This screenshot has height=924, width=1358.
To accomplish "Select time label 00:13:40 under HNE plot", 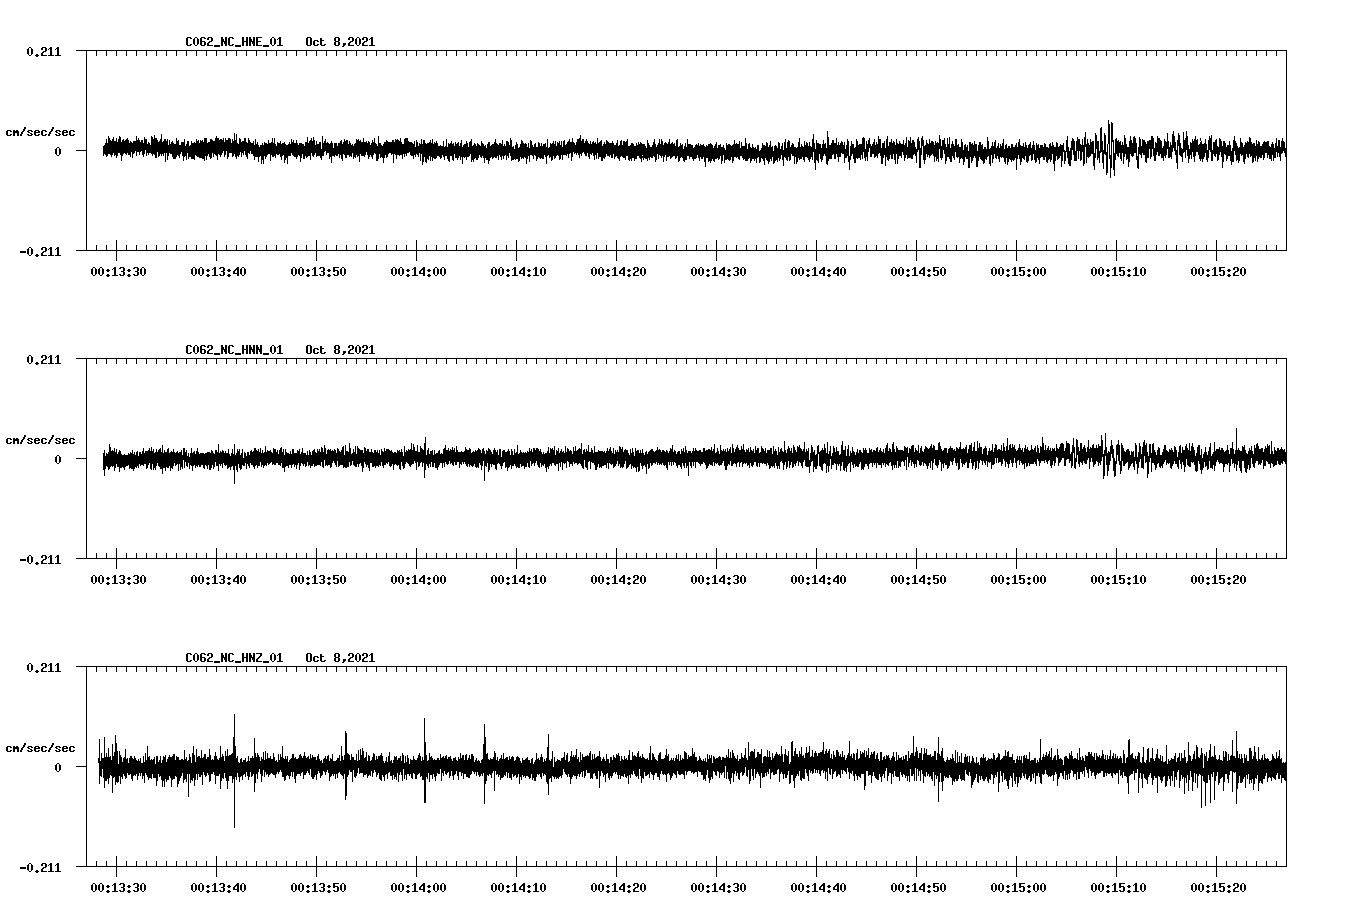I will pyautogui.click(x=218, y=272).
